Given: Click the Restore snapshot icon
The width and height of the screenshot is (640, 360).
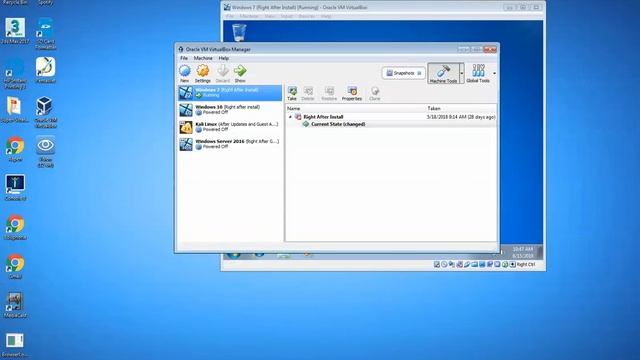Looking at the screenshot, I should pos(329,91).
